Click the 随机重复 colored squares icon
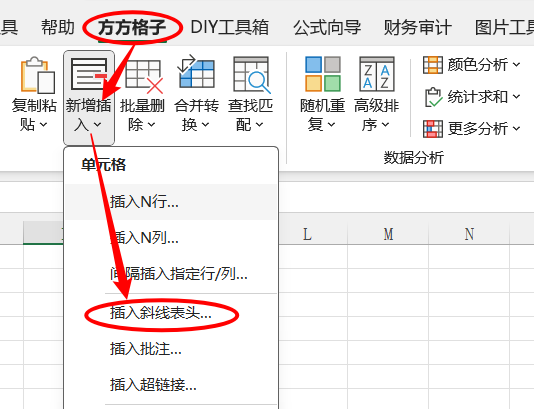 (x=322, y=74)
